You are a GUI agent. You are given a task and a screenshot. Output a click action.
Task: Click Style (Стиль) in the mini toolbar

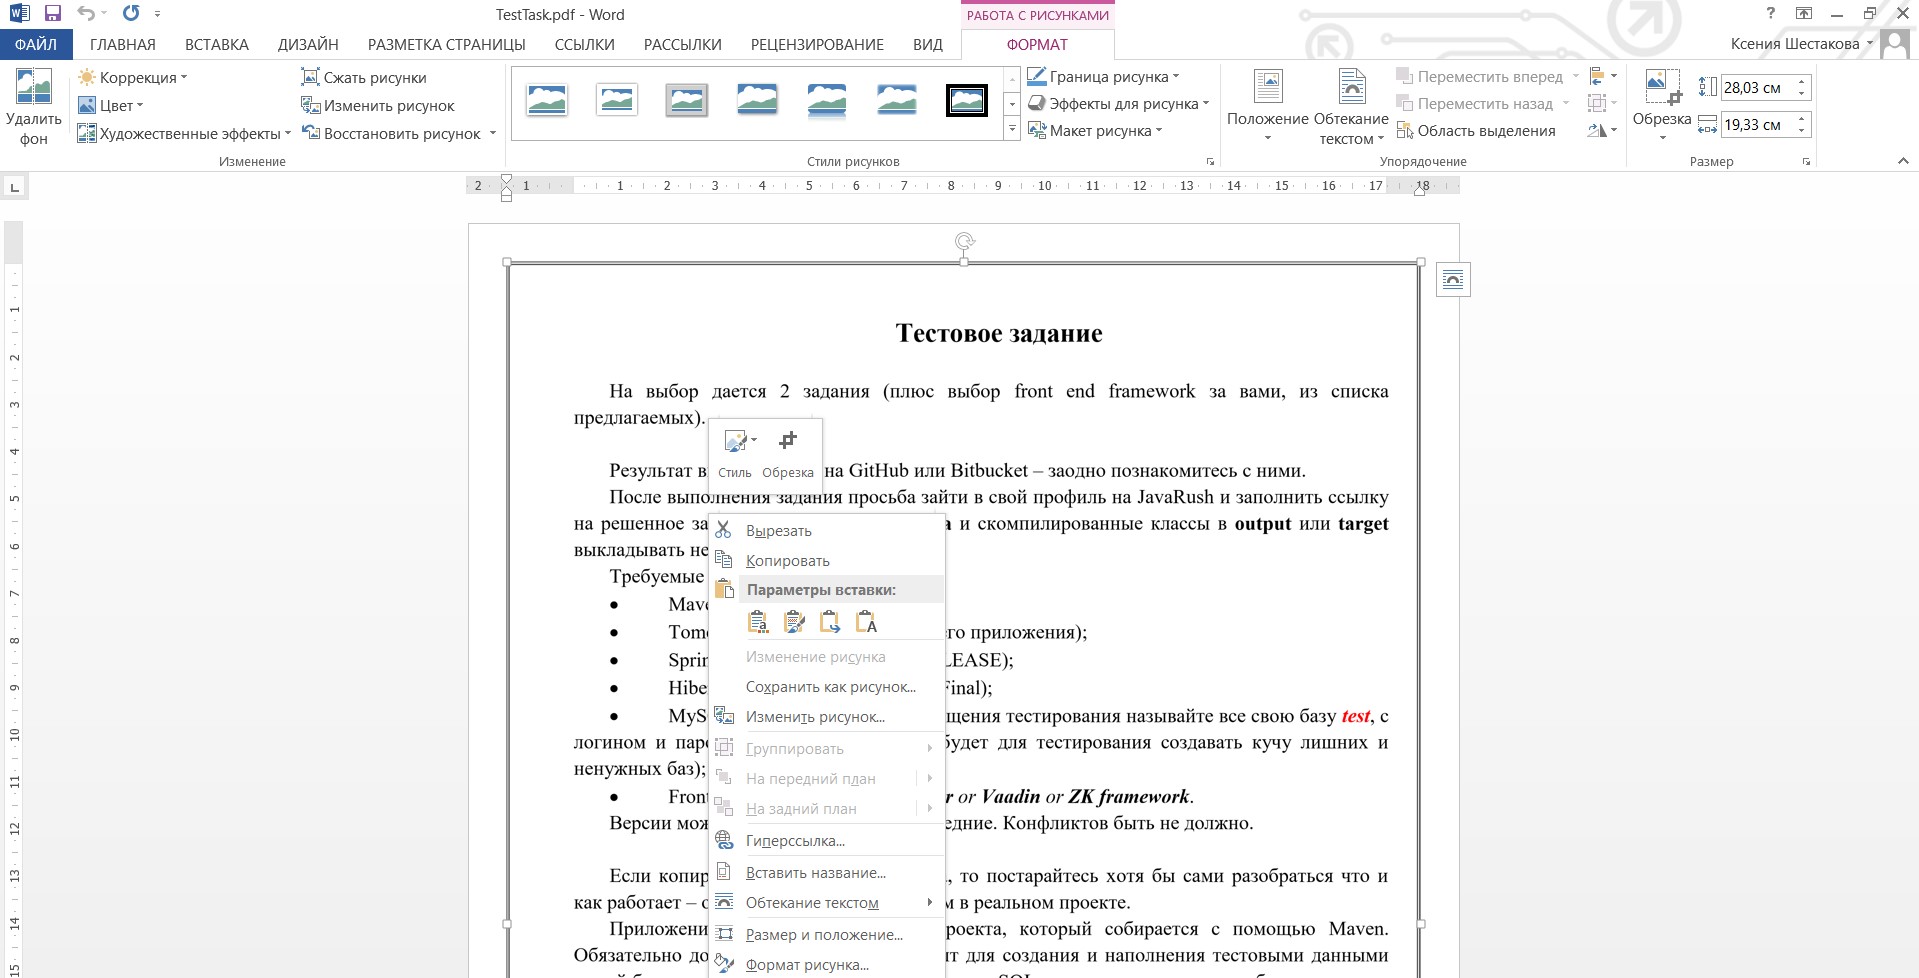[x=736, y=453]
